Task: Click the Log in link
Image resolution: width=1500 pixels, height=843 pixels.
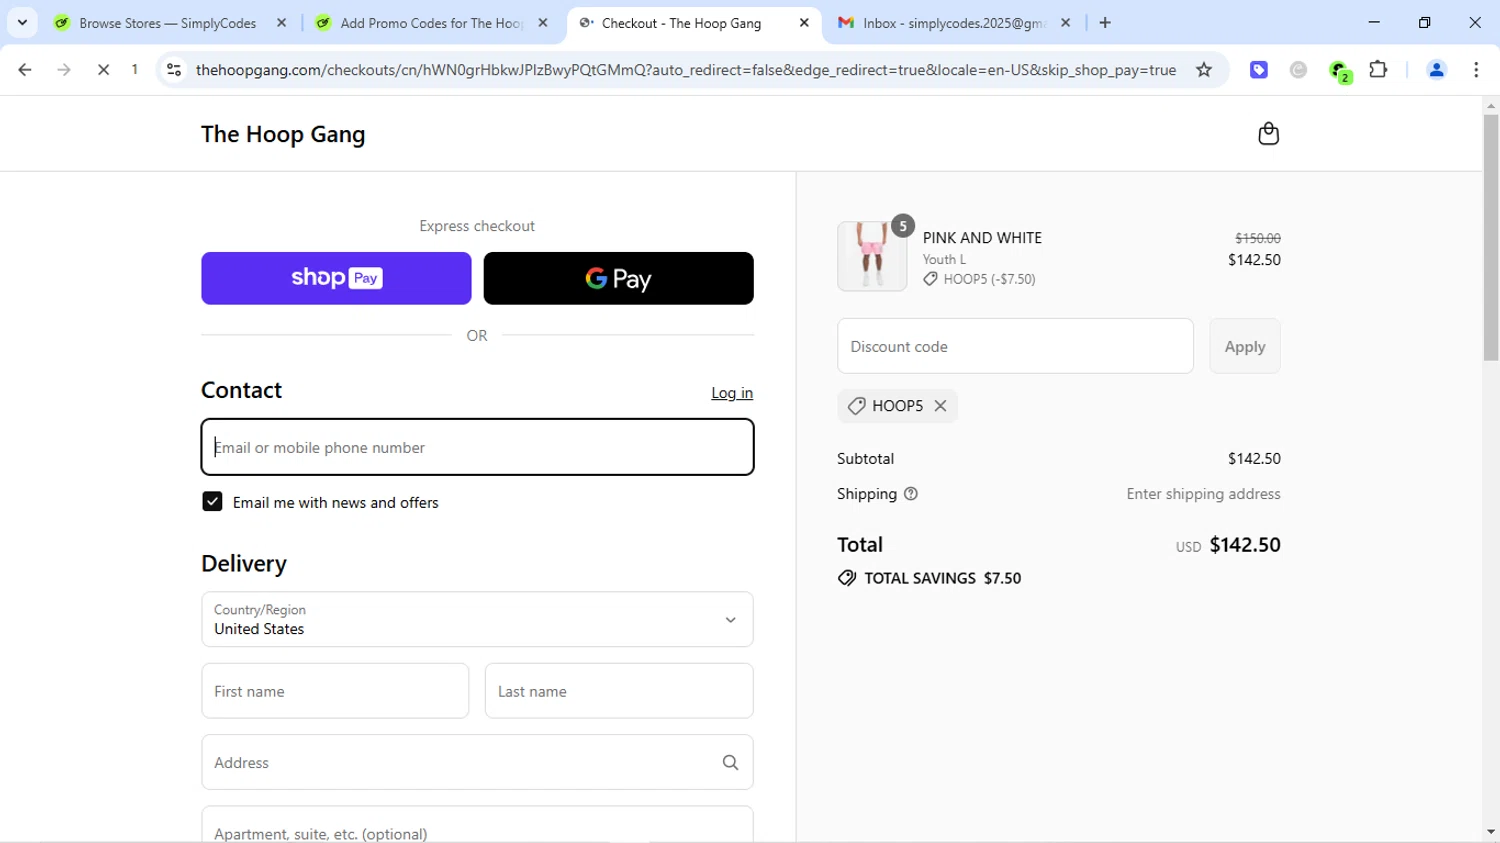Action: click(x=732, y=393)
